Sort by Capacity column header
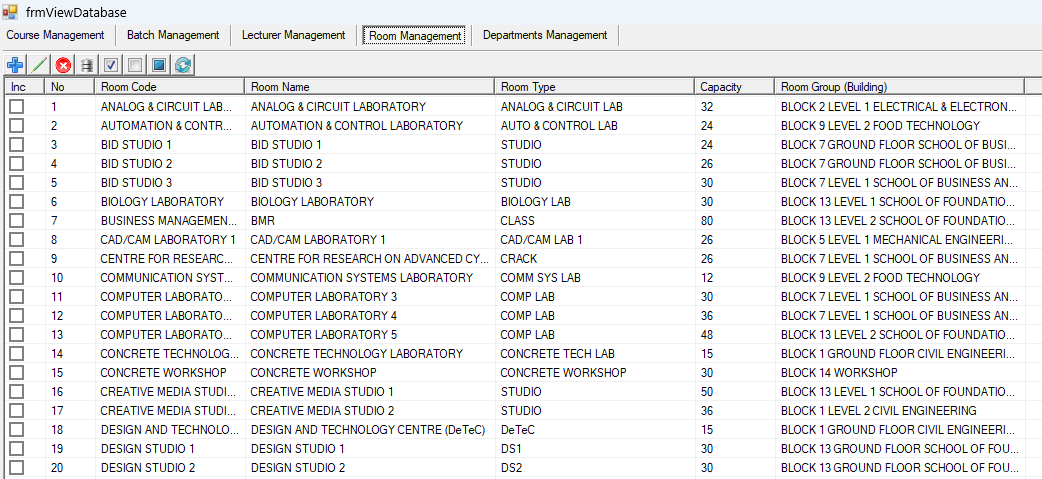Image resolution: width=1042 pixels, height=479 pixels. (734, 87)
